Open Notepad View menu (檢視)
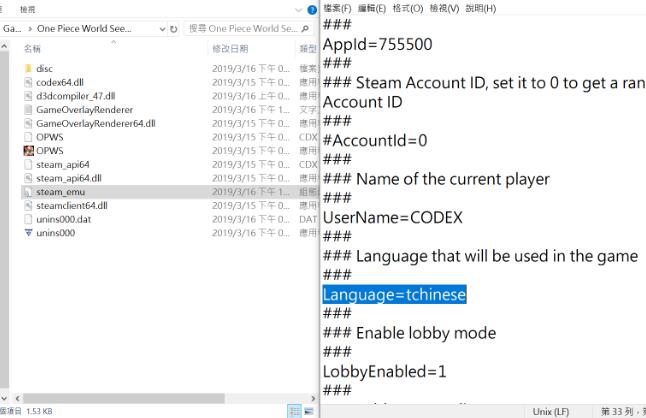The height and width of the screenshot is (418, 646). click(444, 8)
